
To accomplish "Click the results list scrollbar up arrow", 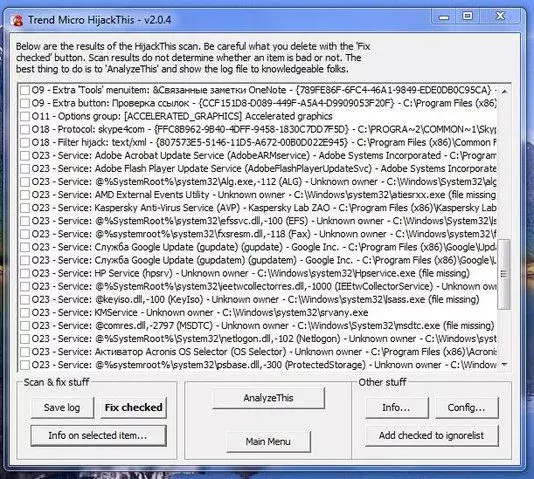I will pyautogui.click(x=504, y=91).
